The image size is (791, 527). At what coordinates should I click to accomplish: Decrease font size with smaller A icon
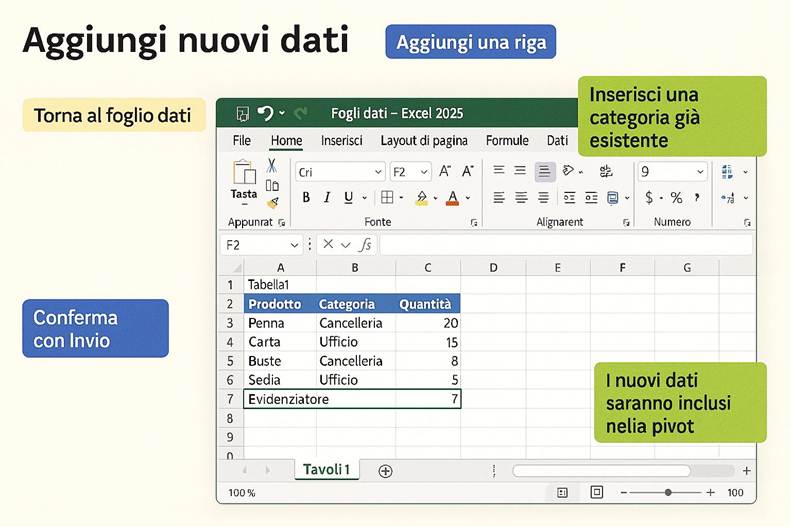[468, 171]
